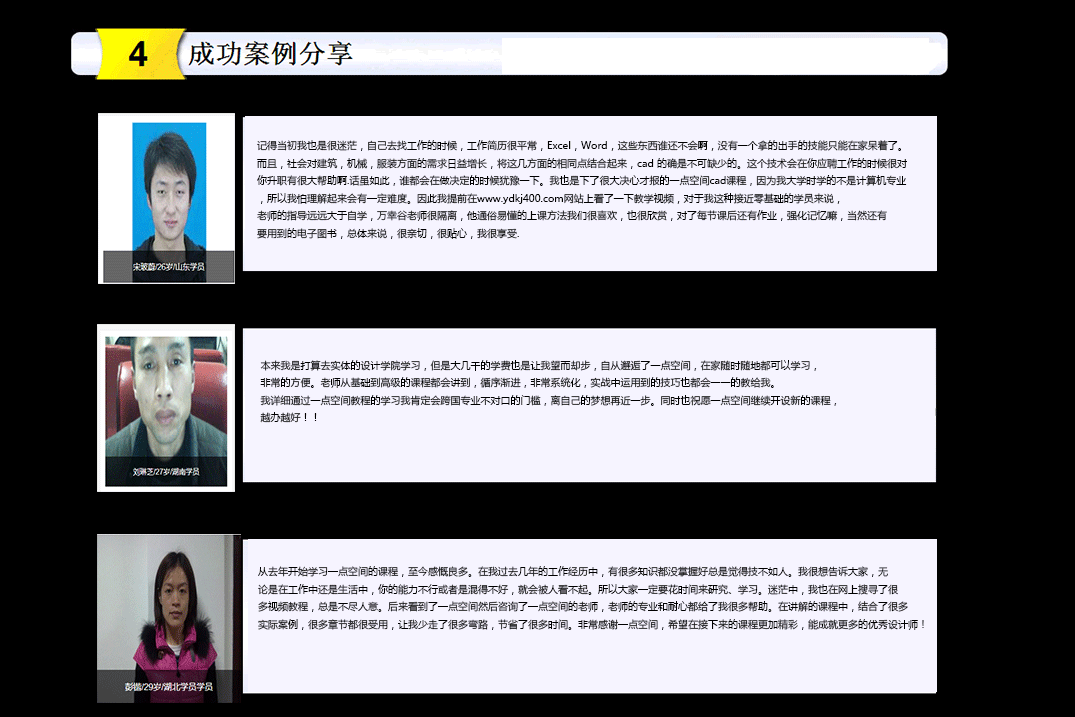1075x717 pixels.
Task: Click the '成功案例分享' section heading
Action: (x=270, y=53)
